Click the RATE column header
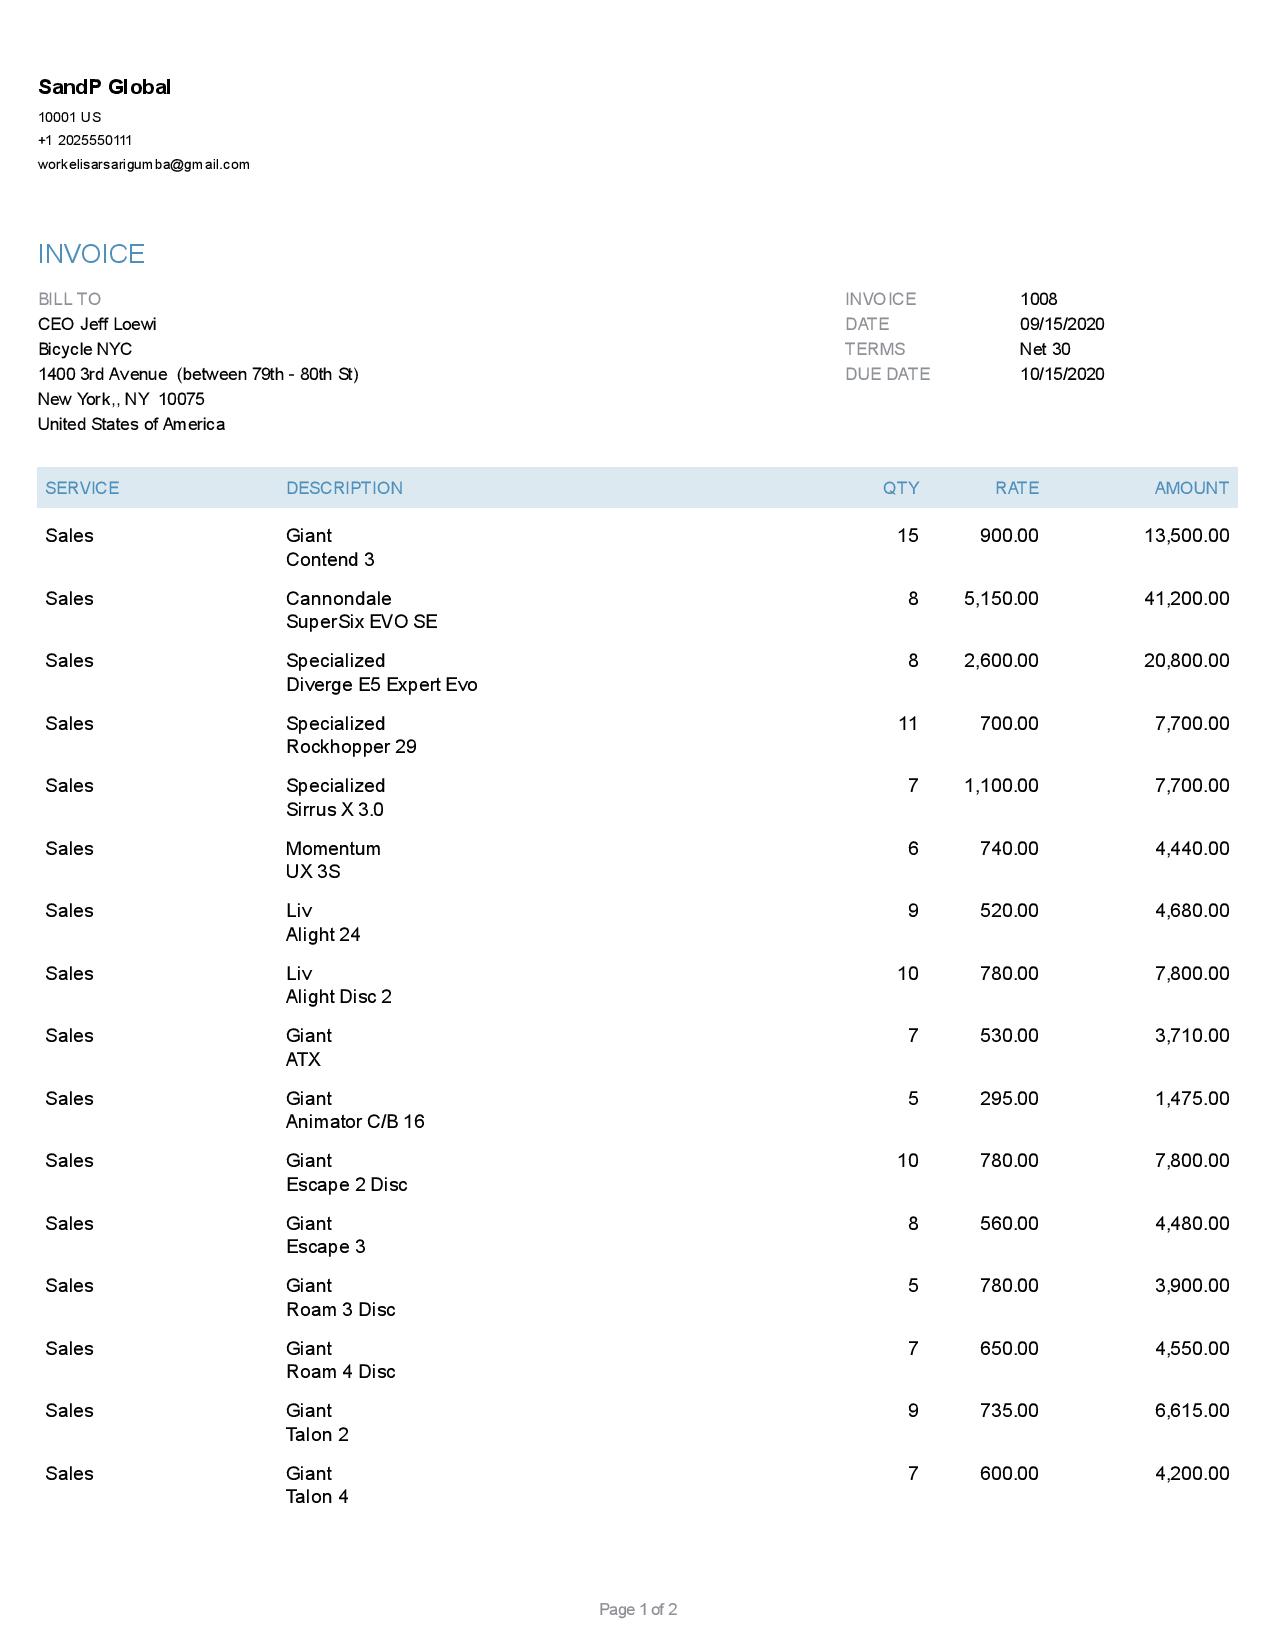Screen dimensions: 1275x1650 (x=1016, y=488)
